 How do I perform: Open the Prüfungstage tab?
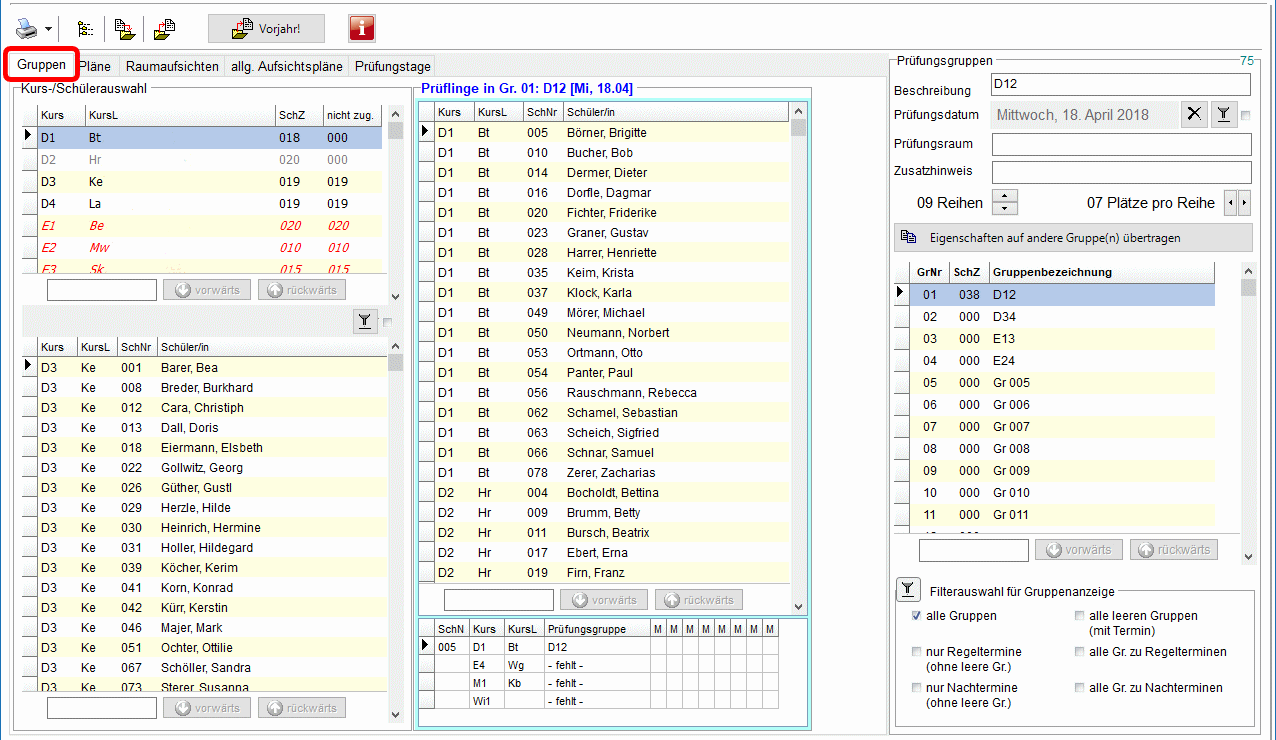393,67
